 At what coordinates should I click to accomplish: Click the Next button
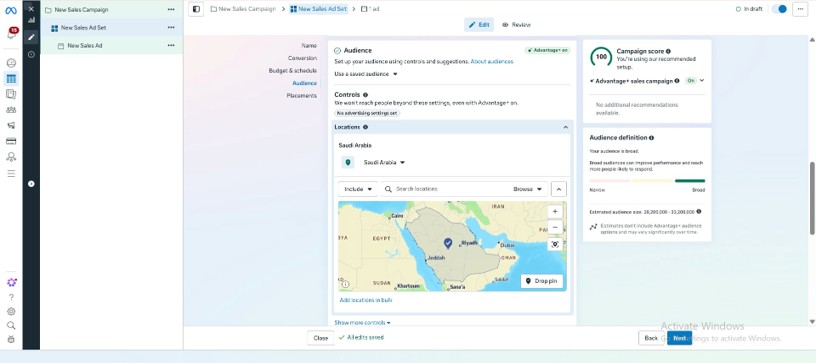(680, 338)
